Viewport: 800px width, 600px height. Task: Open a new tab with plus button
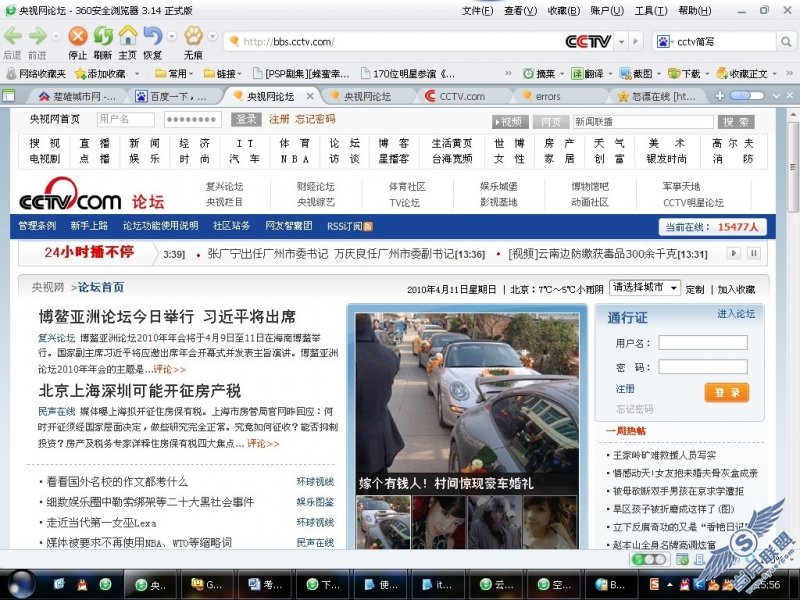click(x=720, y=96)
